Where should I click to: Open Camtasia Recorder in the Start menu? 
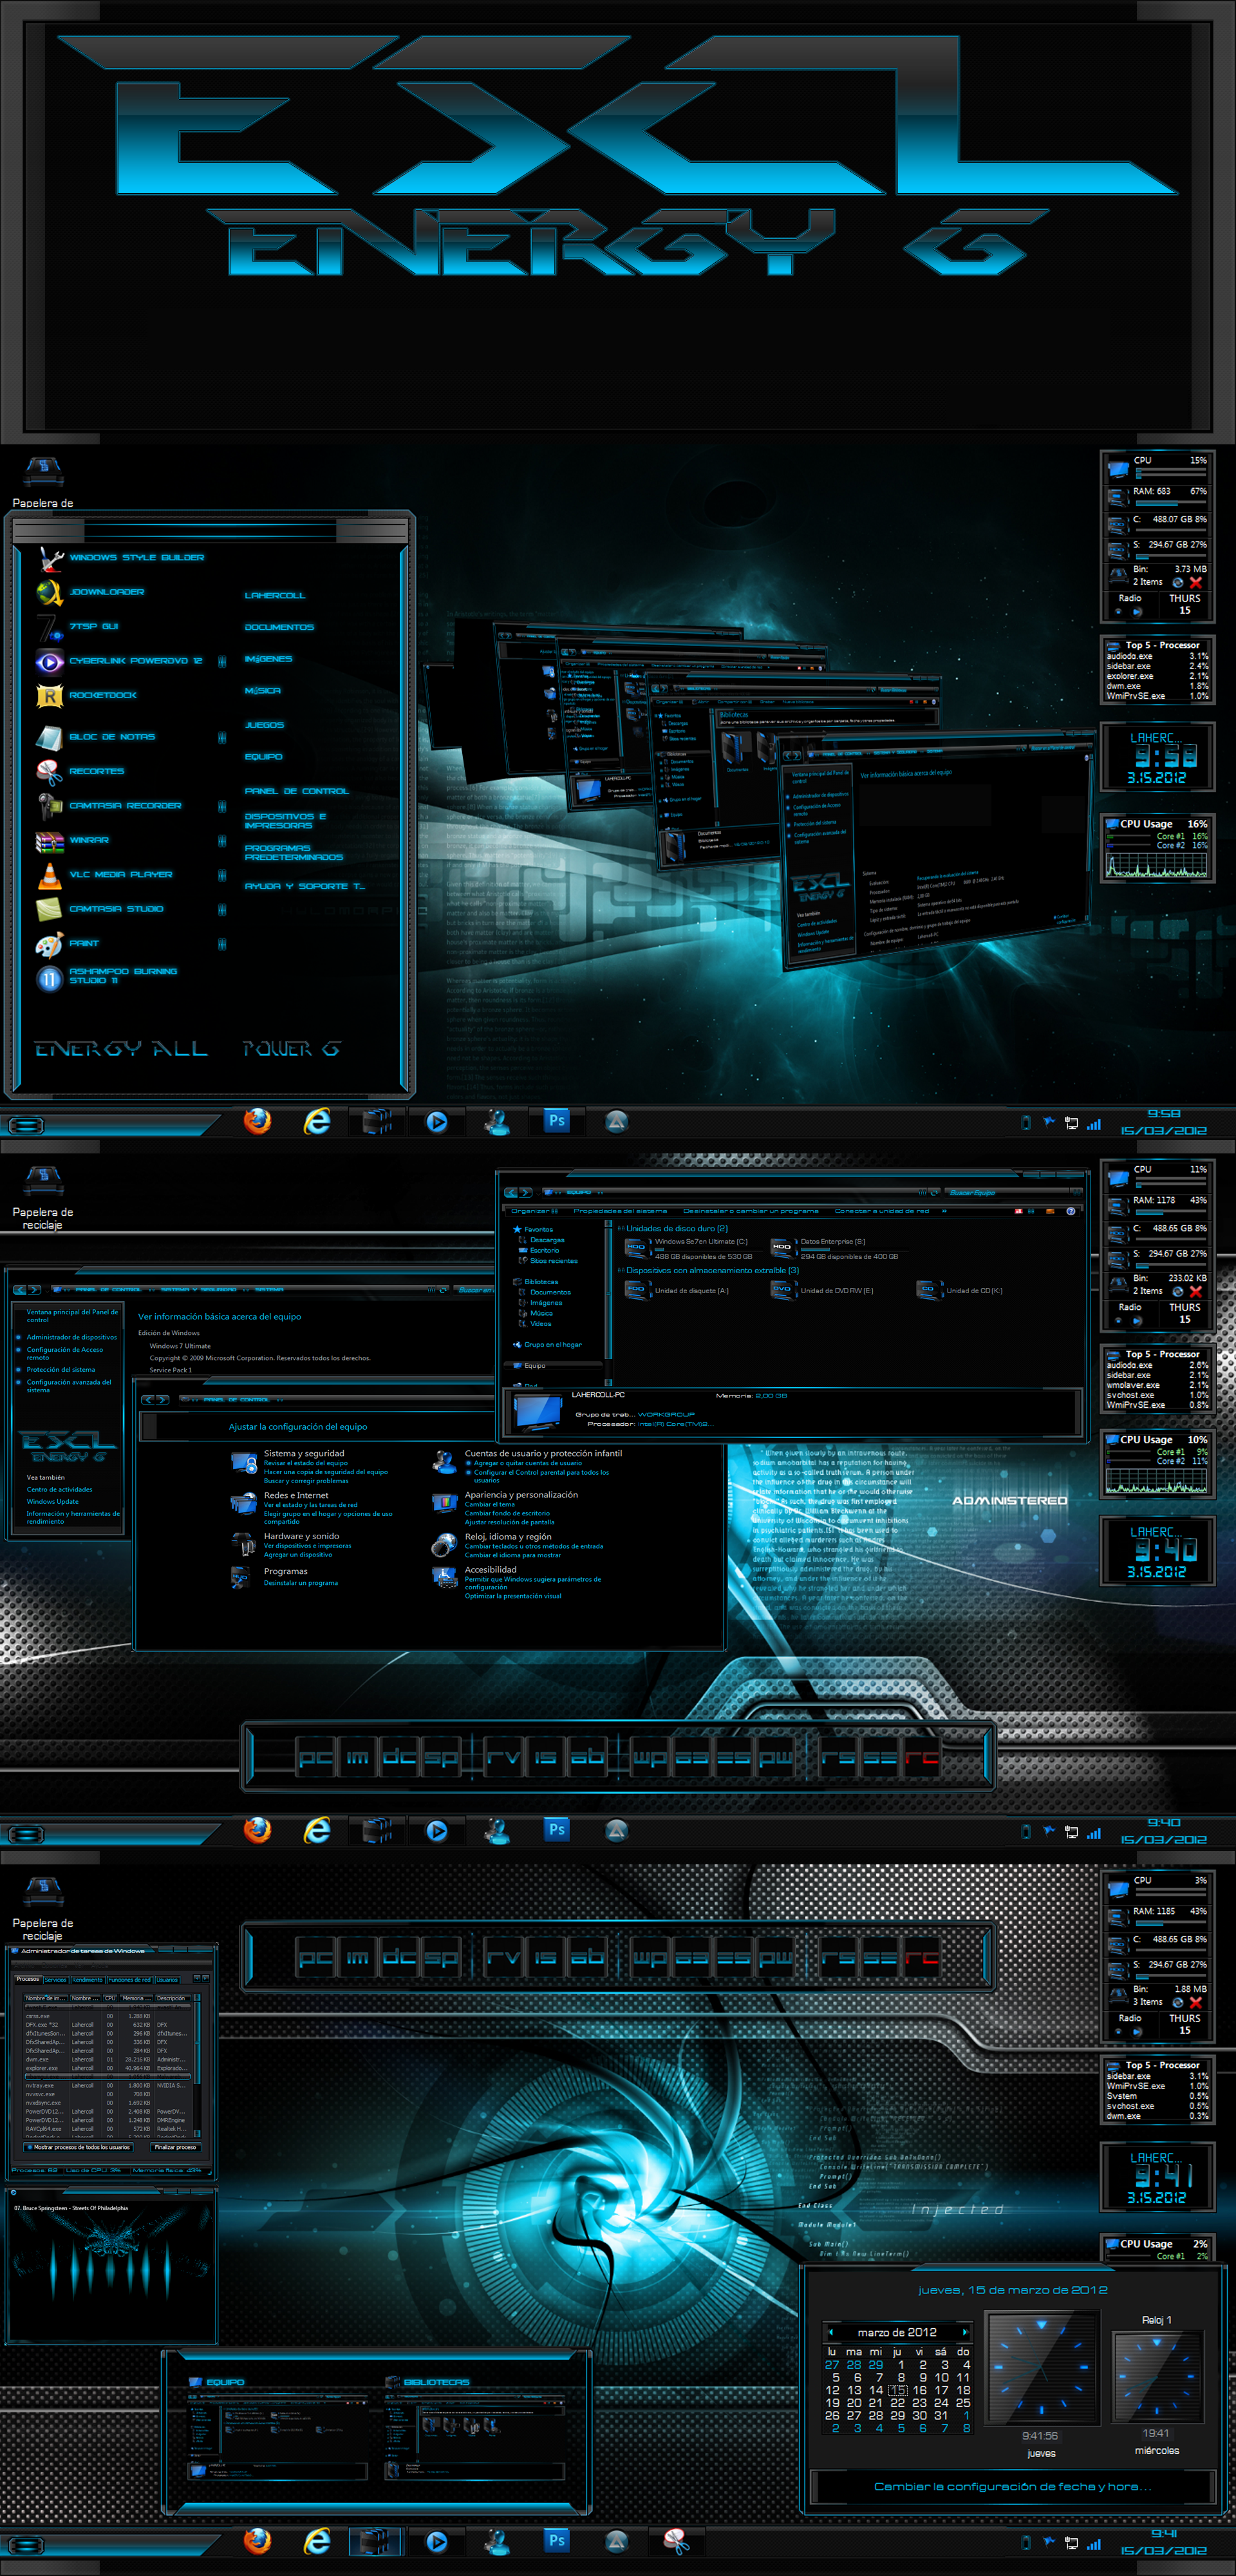(109, 806)
